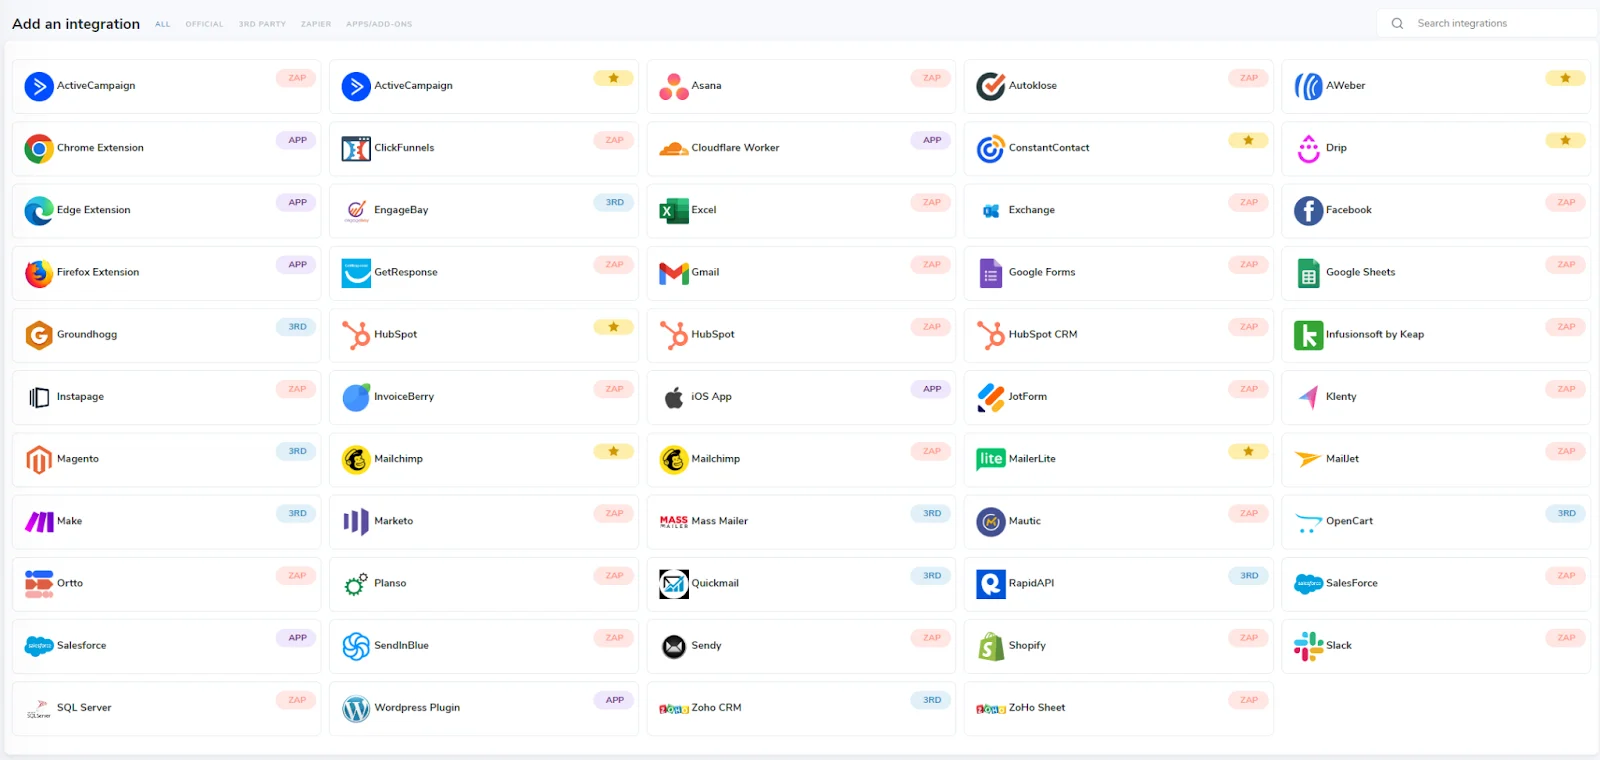Toggle the star badge on MailerLite
This screenshot has height=760, width=1600.
[x=1247, y=451]
